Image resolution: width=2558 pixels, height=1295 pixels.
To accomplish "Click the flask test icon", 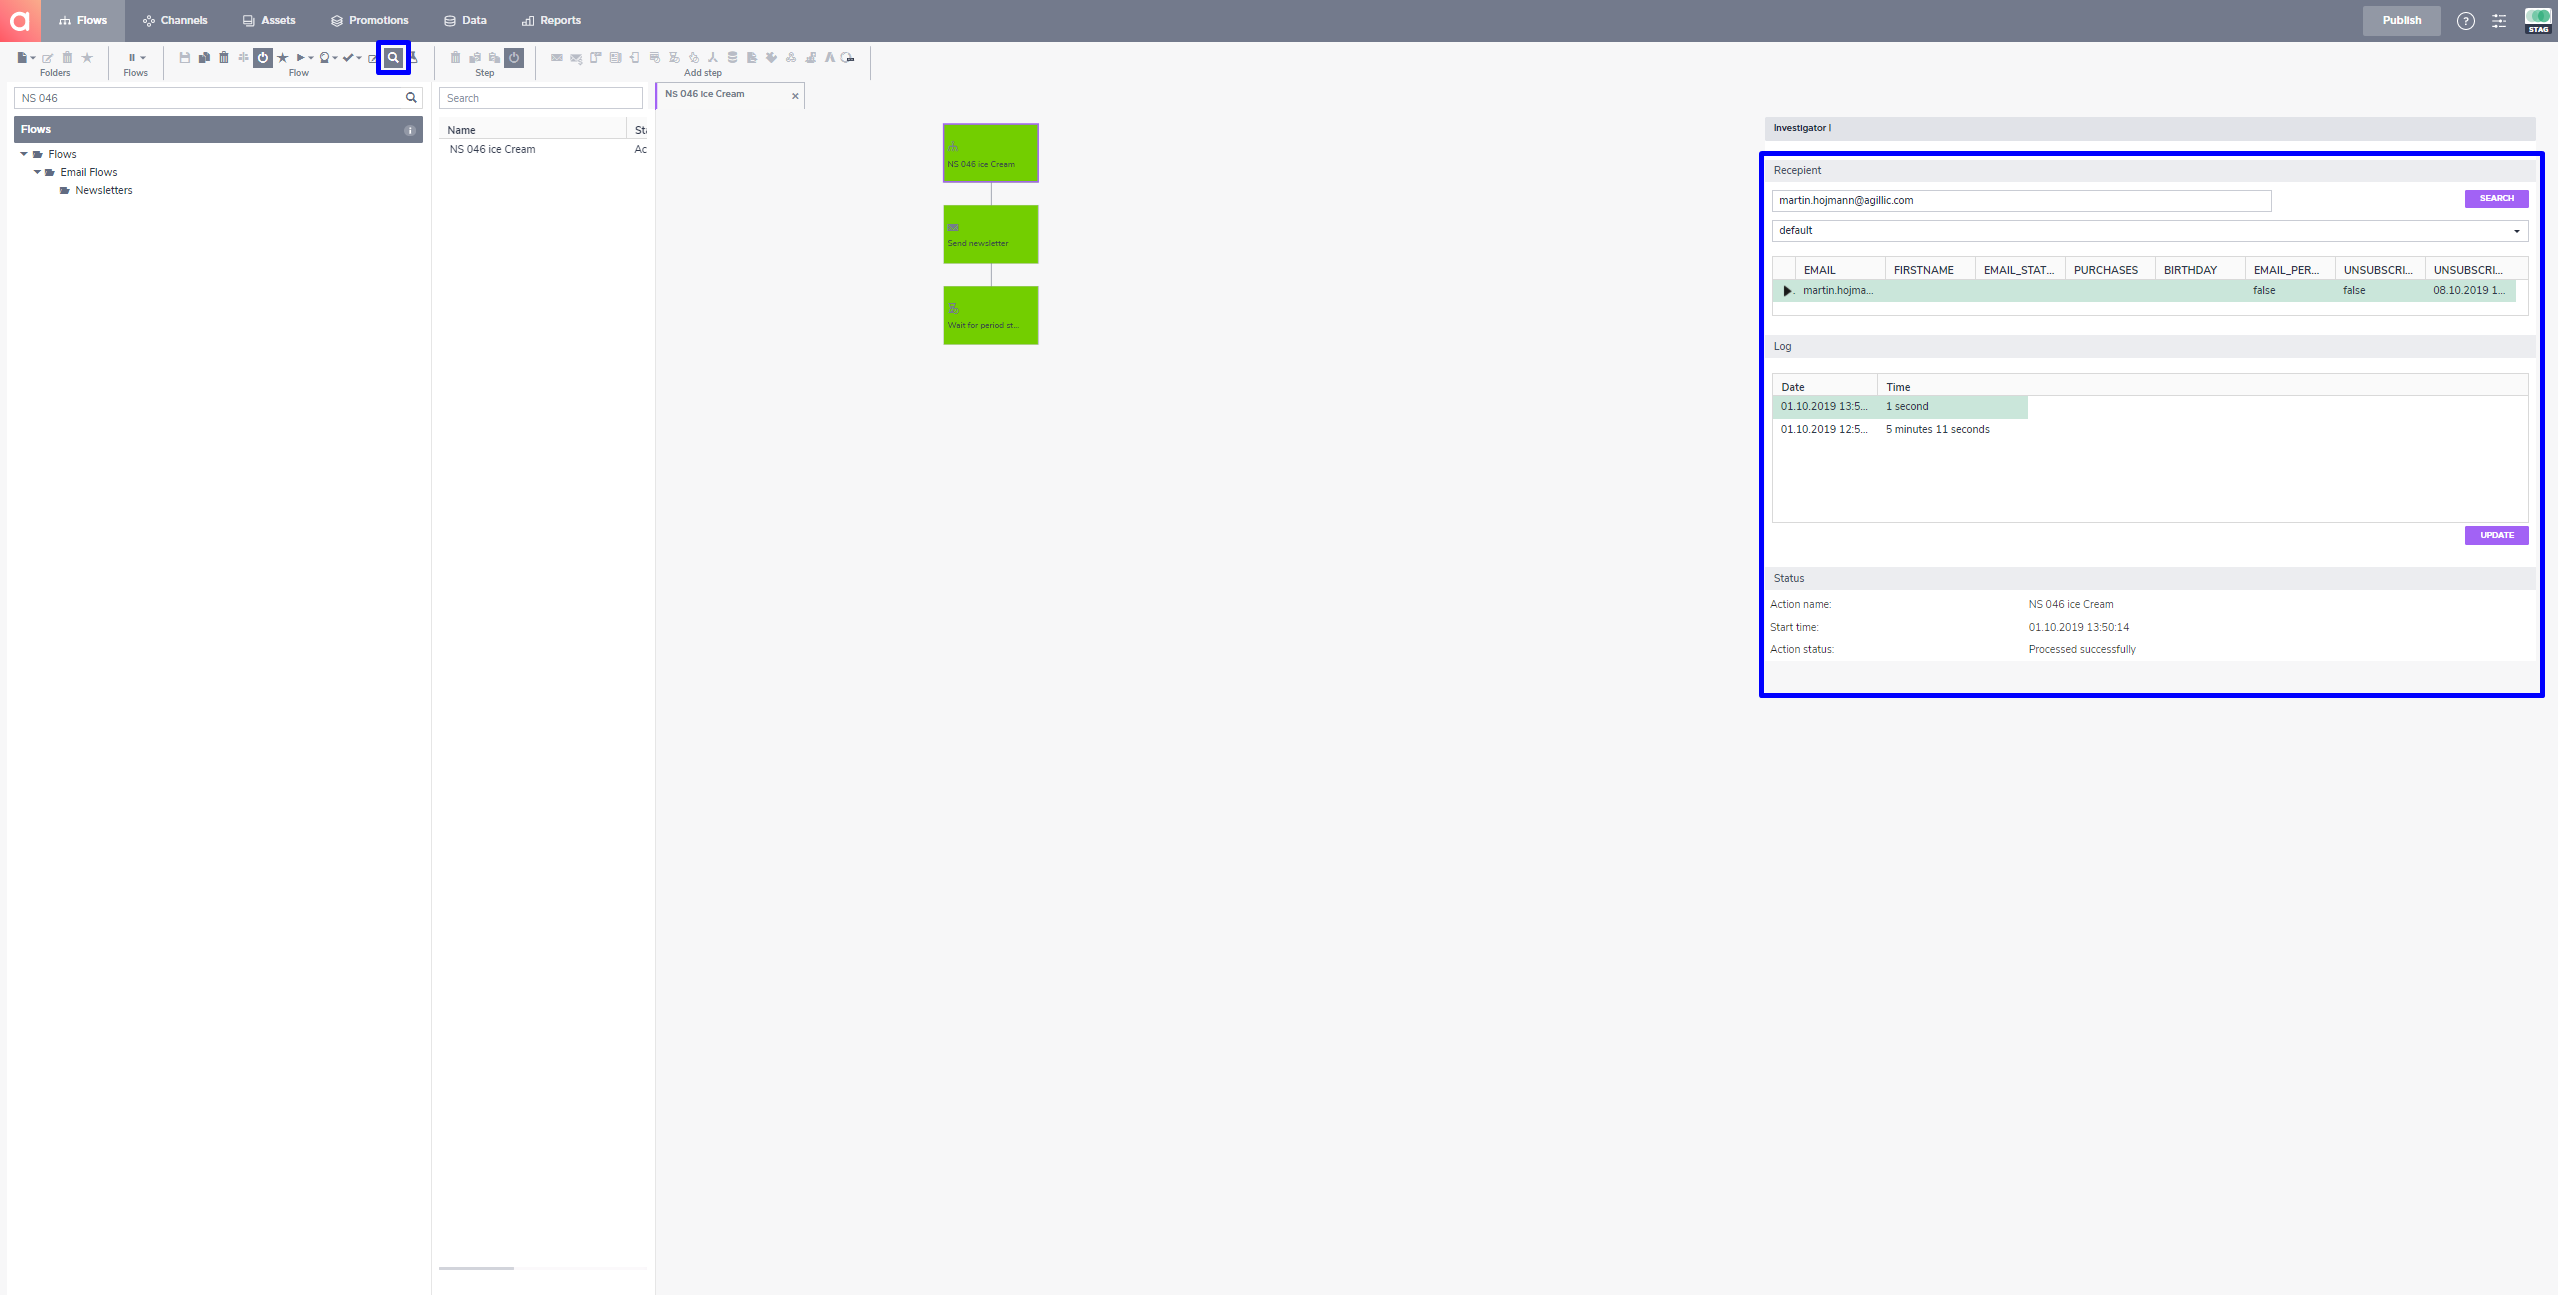I will [414, 58].
